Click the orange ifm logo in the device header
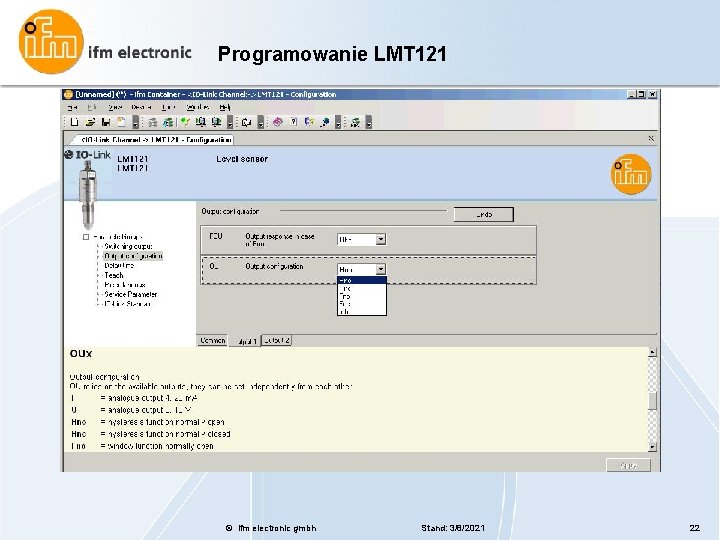 point(631,174)
